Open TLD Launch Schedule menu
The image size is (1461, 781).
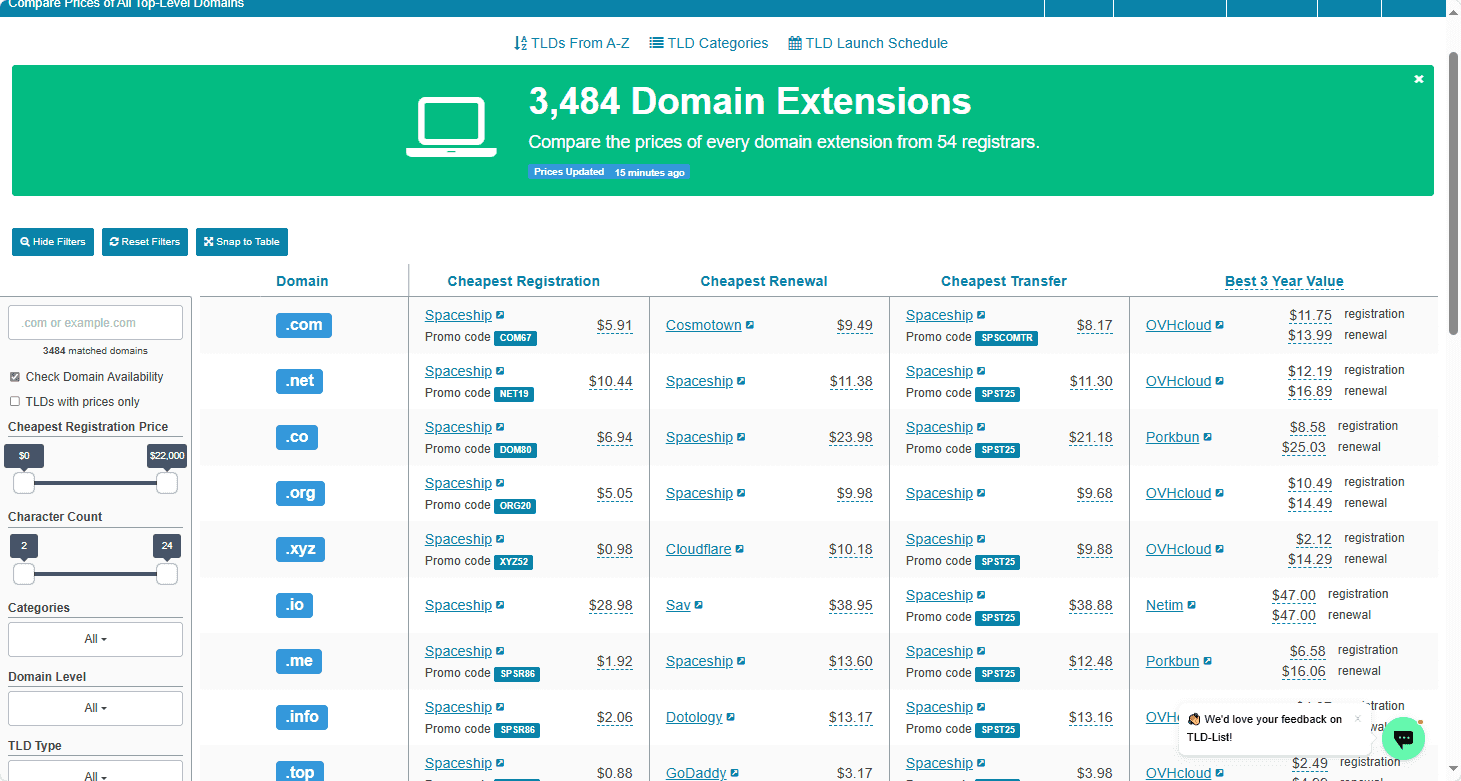(x=868, y=43)
